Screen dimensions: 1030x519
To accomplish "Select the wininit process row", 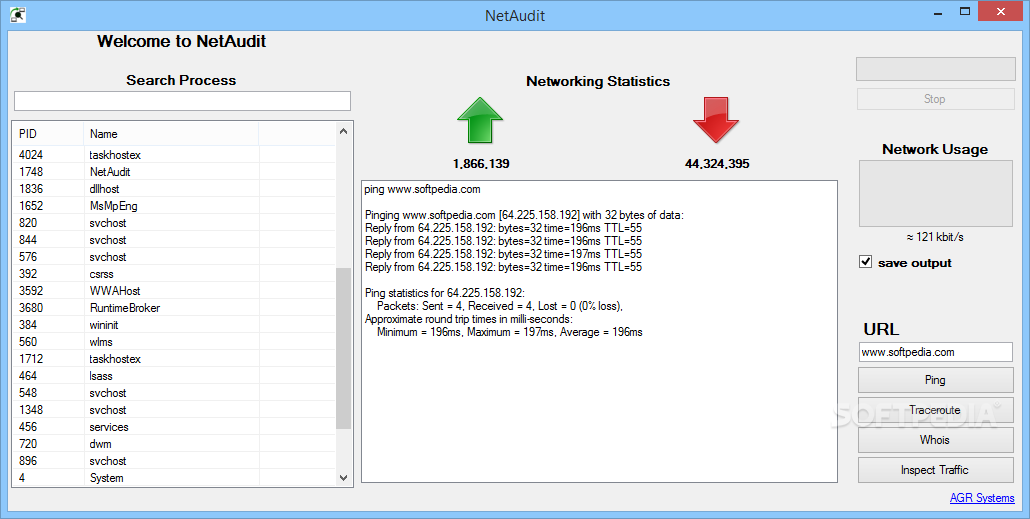I will click(x=174, y=325).
